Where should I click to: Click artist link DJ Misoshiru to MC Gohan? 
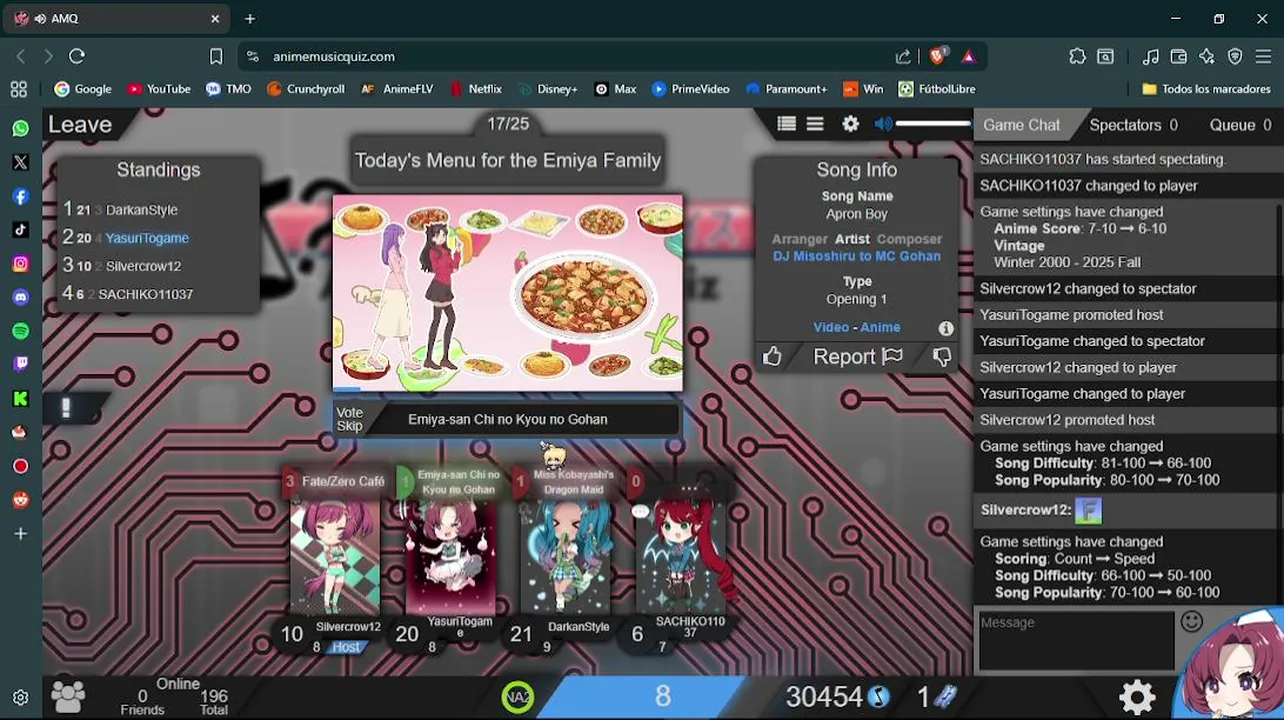pyautogui.click(x=857, y=256)
